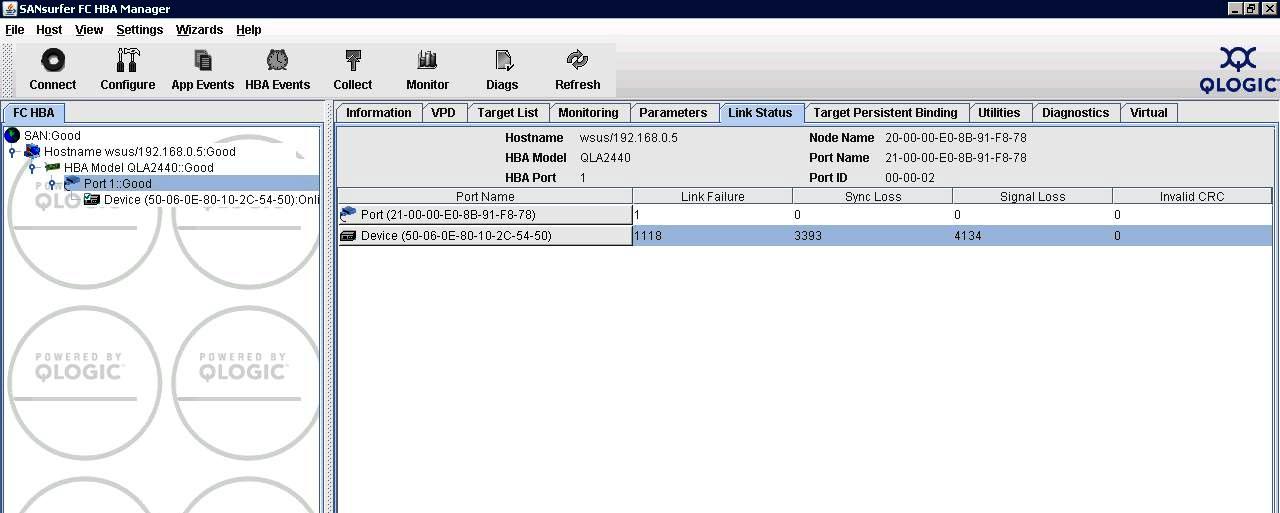Open the Host menu
This screenshot has height=513, width=1280.
pos(49,30)
